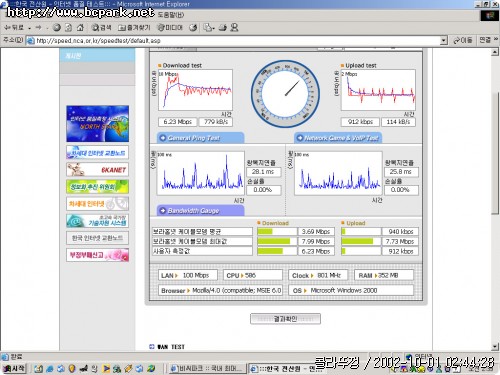Open the 한국 인터넷 교환노드 banner
The width and height of the screenshot is (500, 375).
97,238
